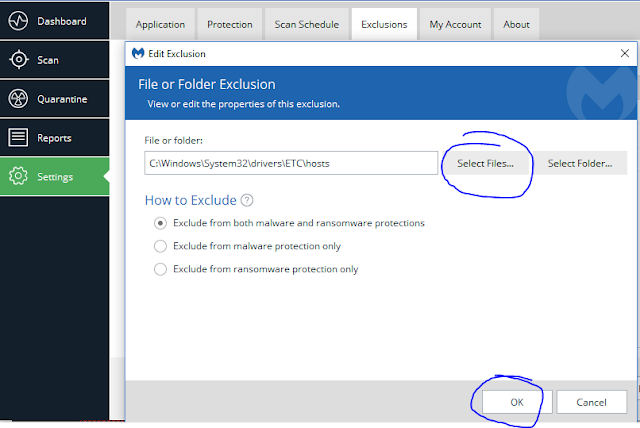Image resolution: width=640 pixels, height=428 pixels.
Task: Click the Select Files... button
Action: 485,163
